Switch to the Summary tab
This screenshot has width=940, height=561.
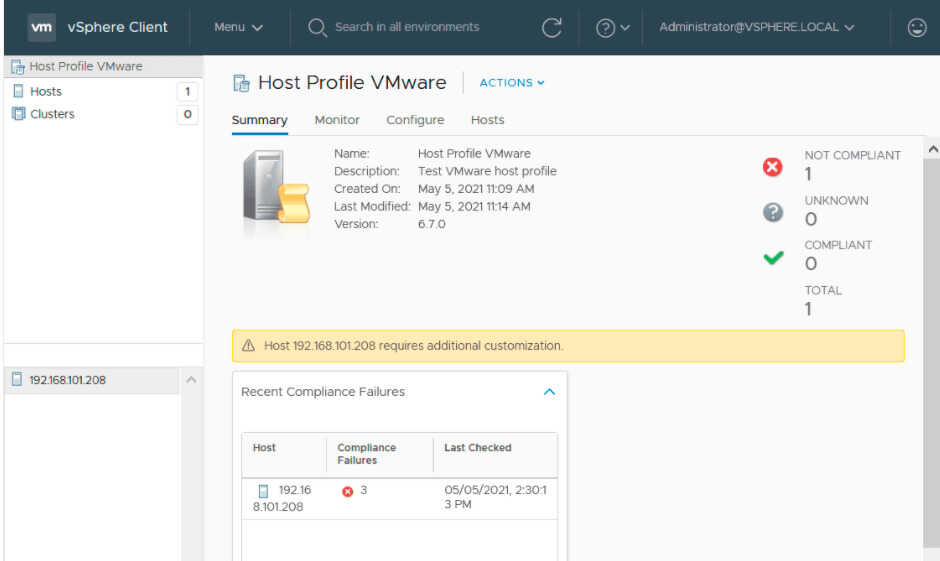tap(260, 120)
